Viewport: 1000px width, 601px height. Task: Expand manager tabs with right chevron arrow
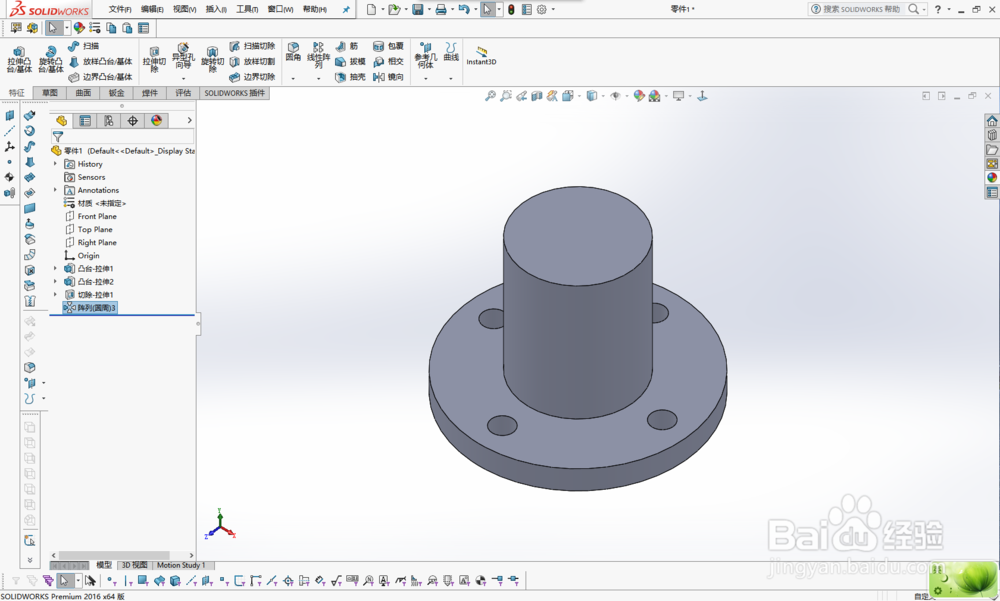189,120
